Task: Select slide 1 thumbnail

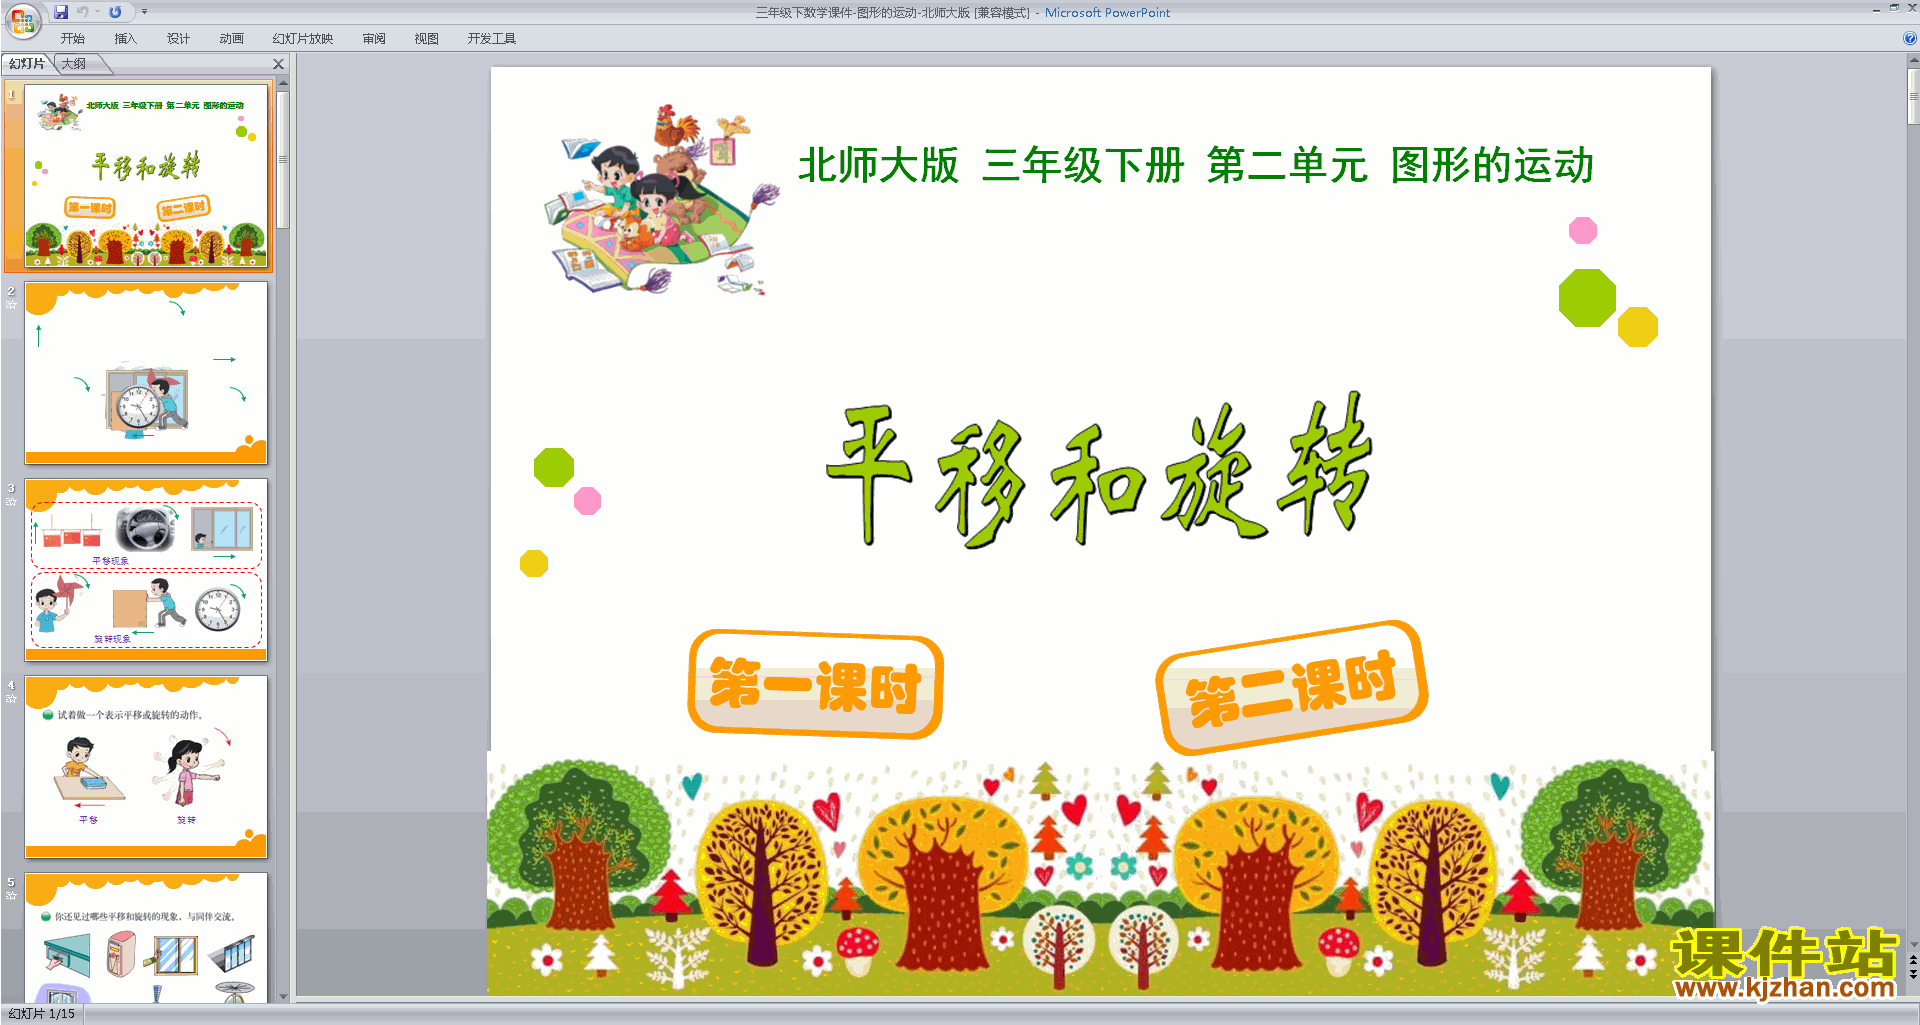Action: (x=146, y=176)
